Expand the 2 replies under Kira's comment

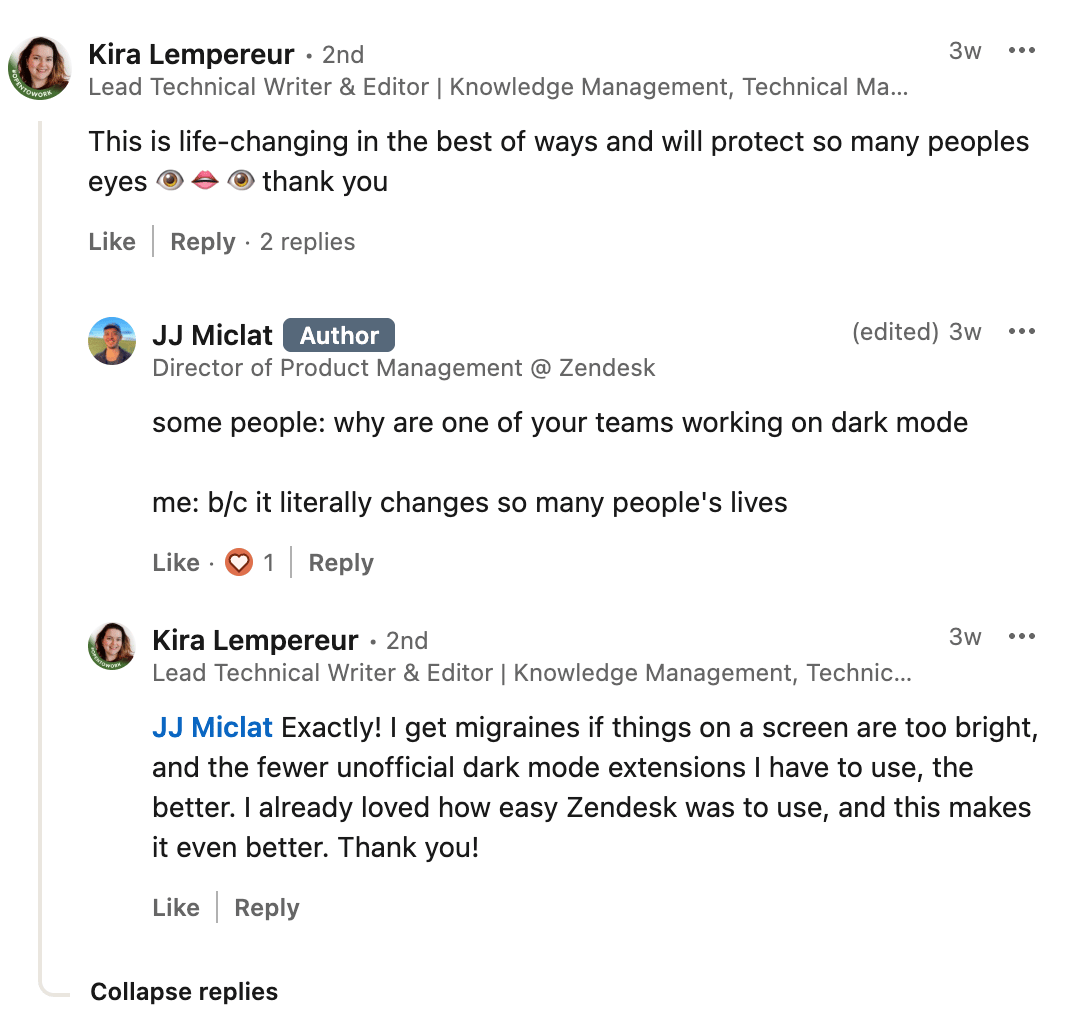coord(307,241)
